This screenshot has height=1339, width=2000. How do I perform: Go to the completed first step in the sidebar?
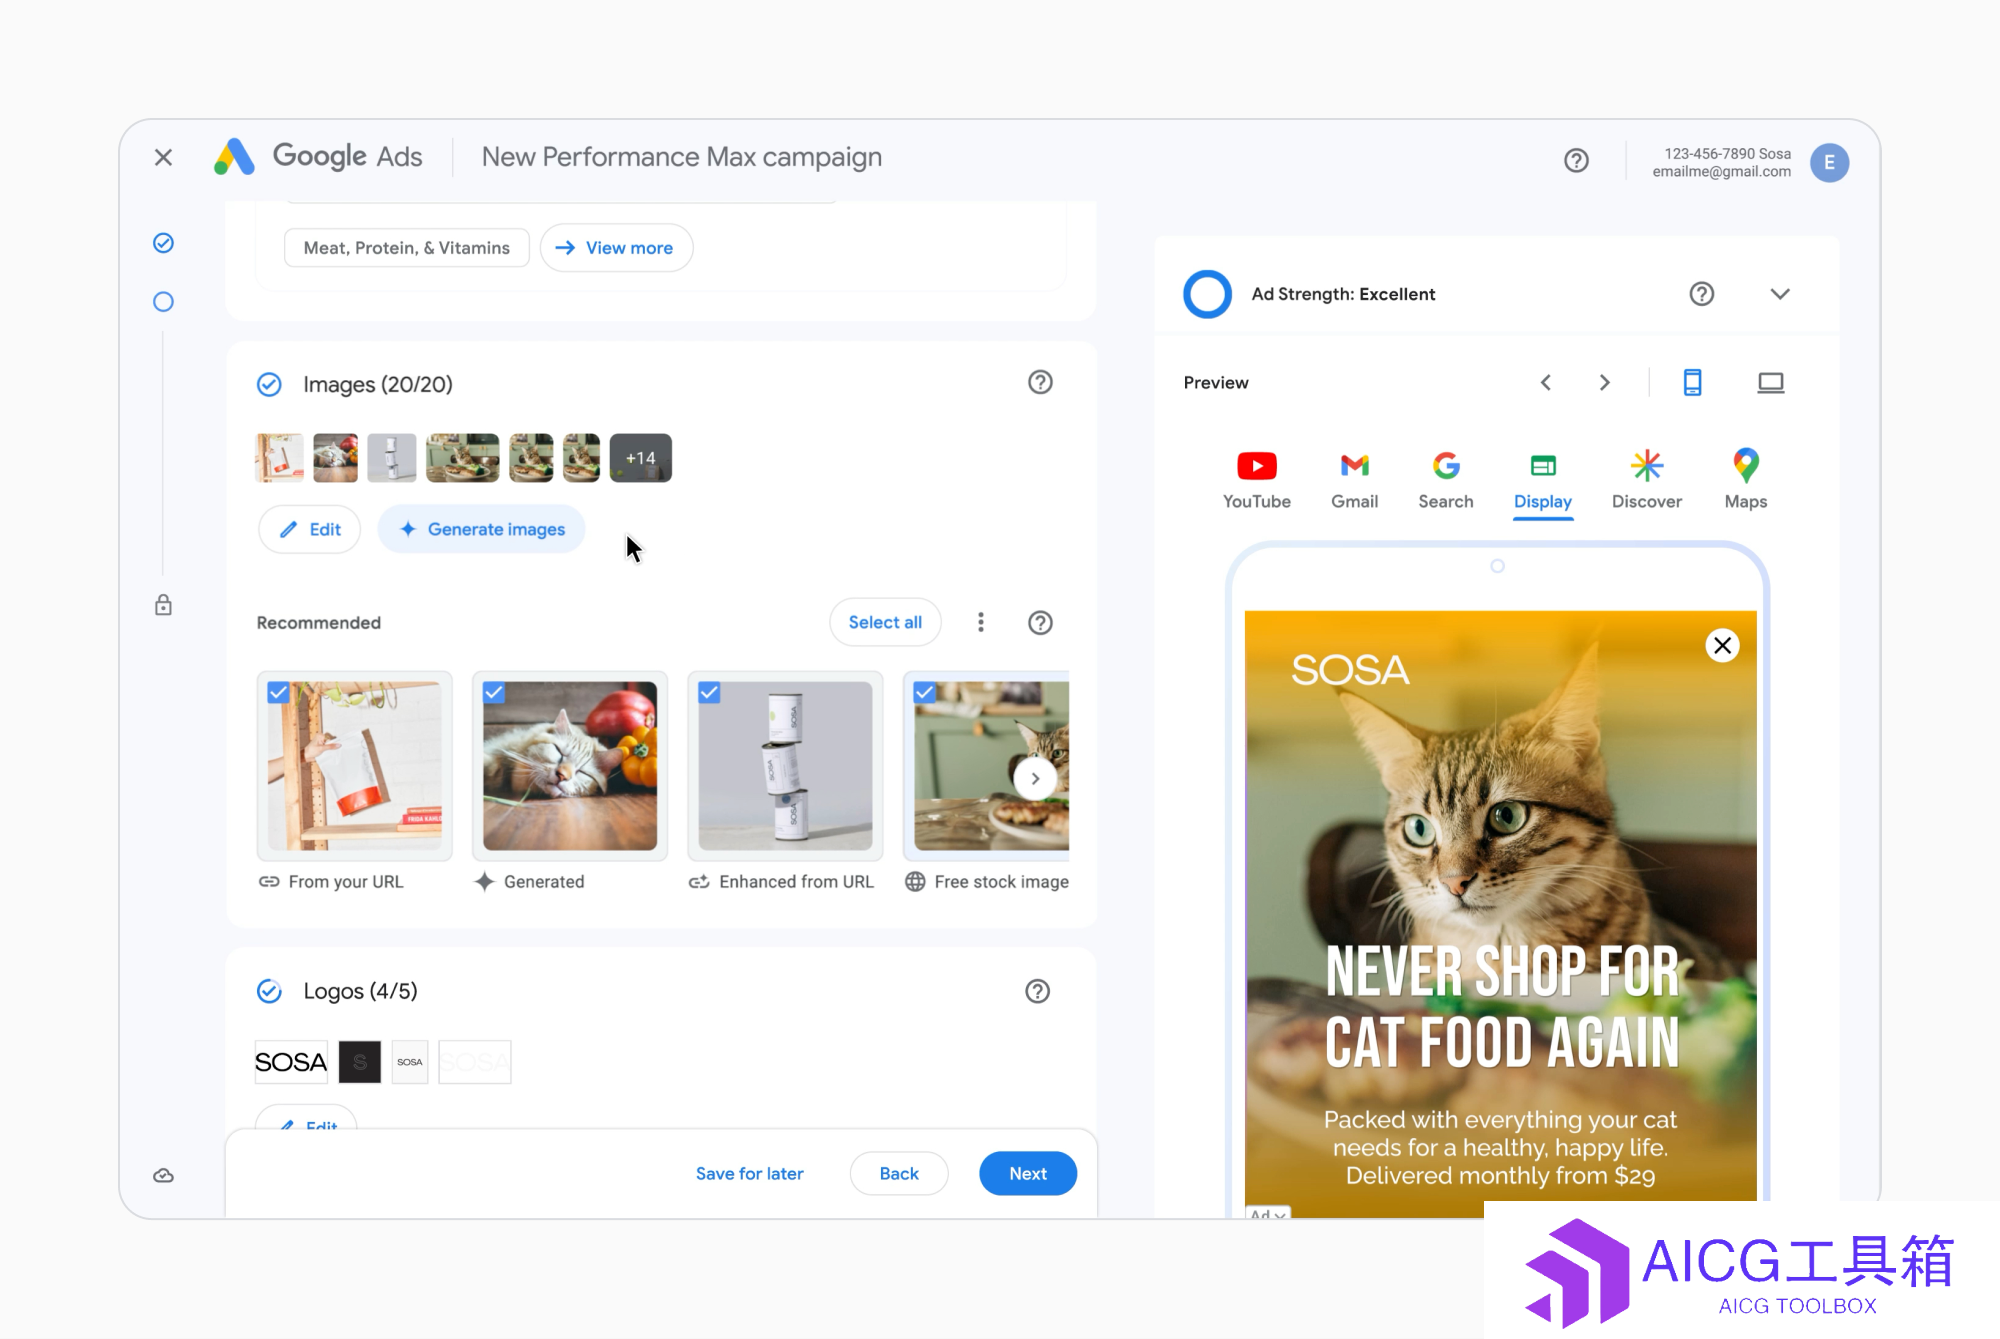coord(163,243)
